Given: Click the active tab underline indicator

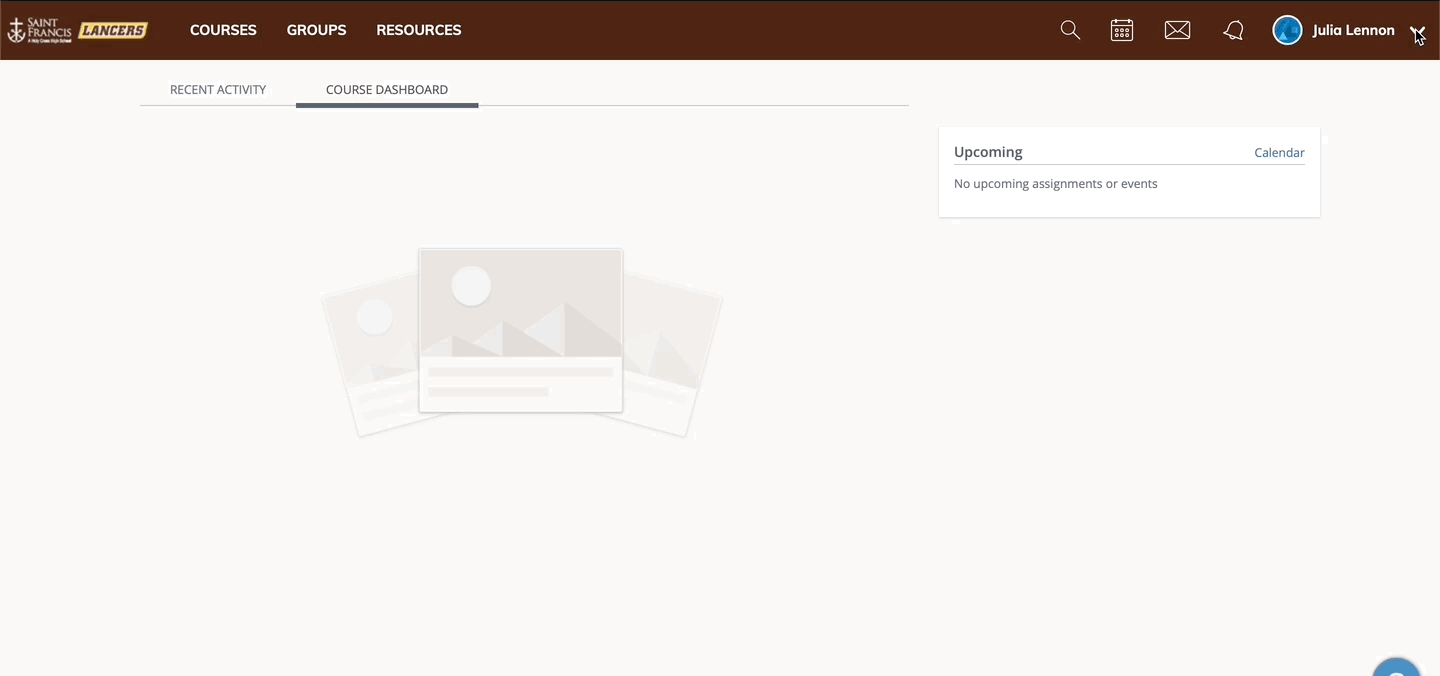Looking at the screenshot, I should [387, 104].
